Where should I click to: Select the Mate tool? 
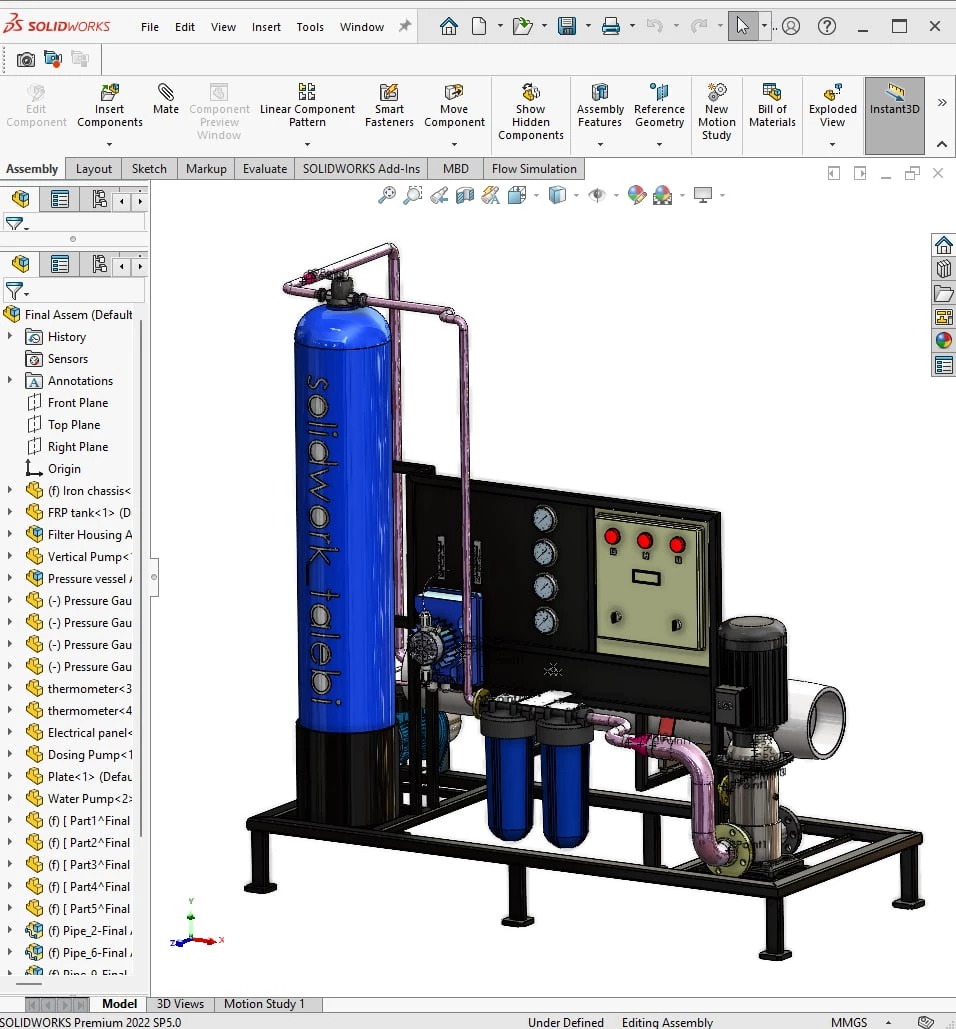(x=165, y=98)
